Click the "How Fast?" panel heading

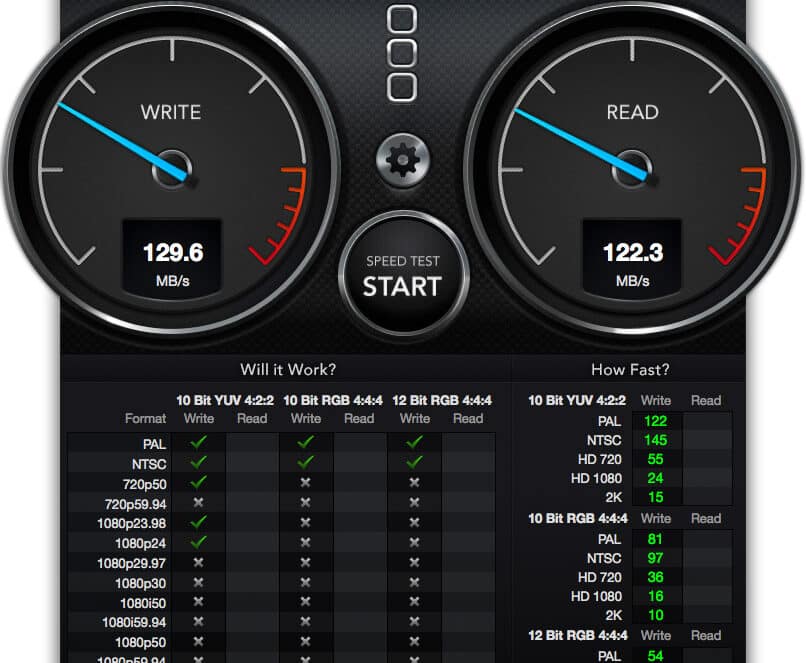click(630, 370)
